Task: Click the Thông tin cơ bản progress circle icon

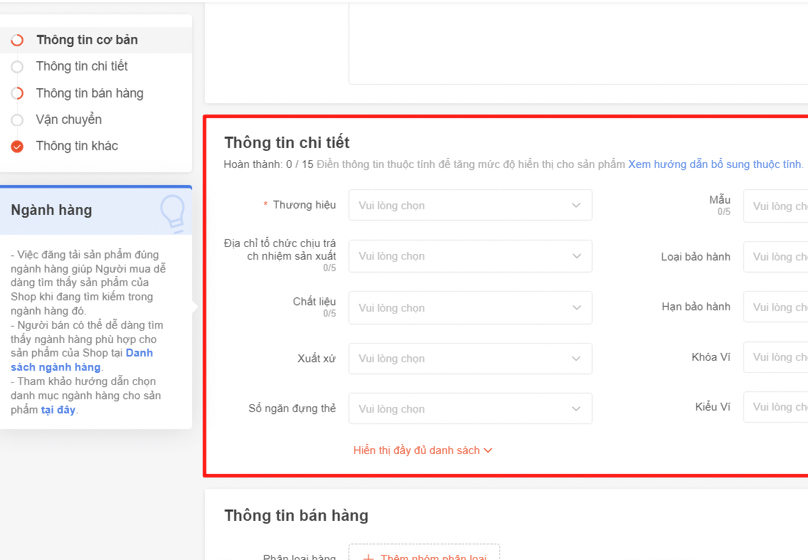Action: pos(17,41)
